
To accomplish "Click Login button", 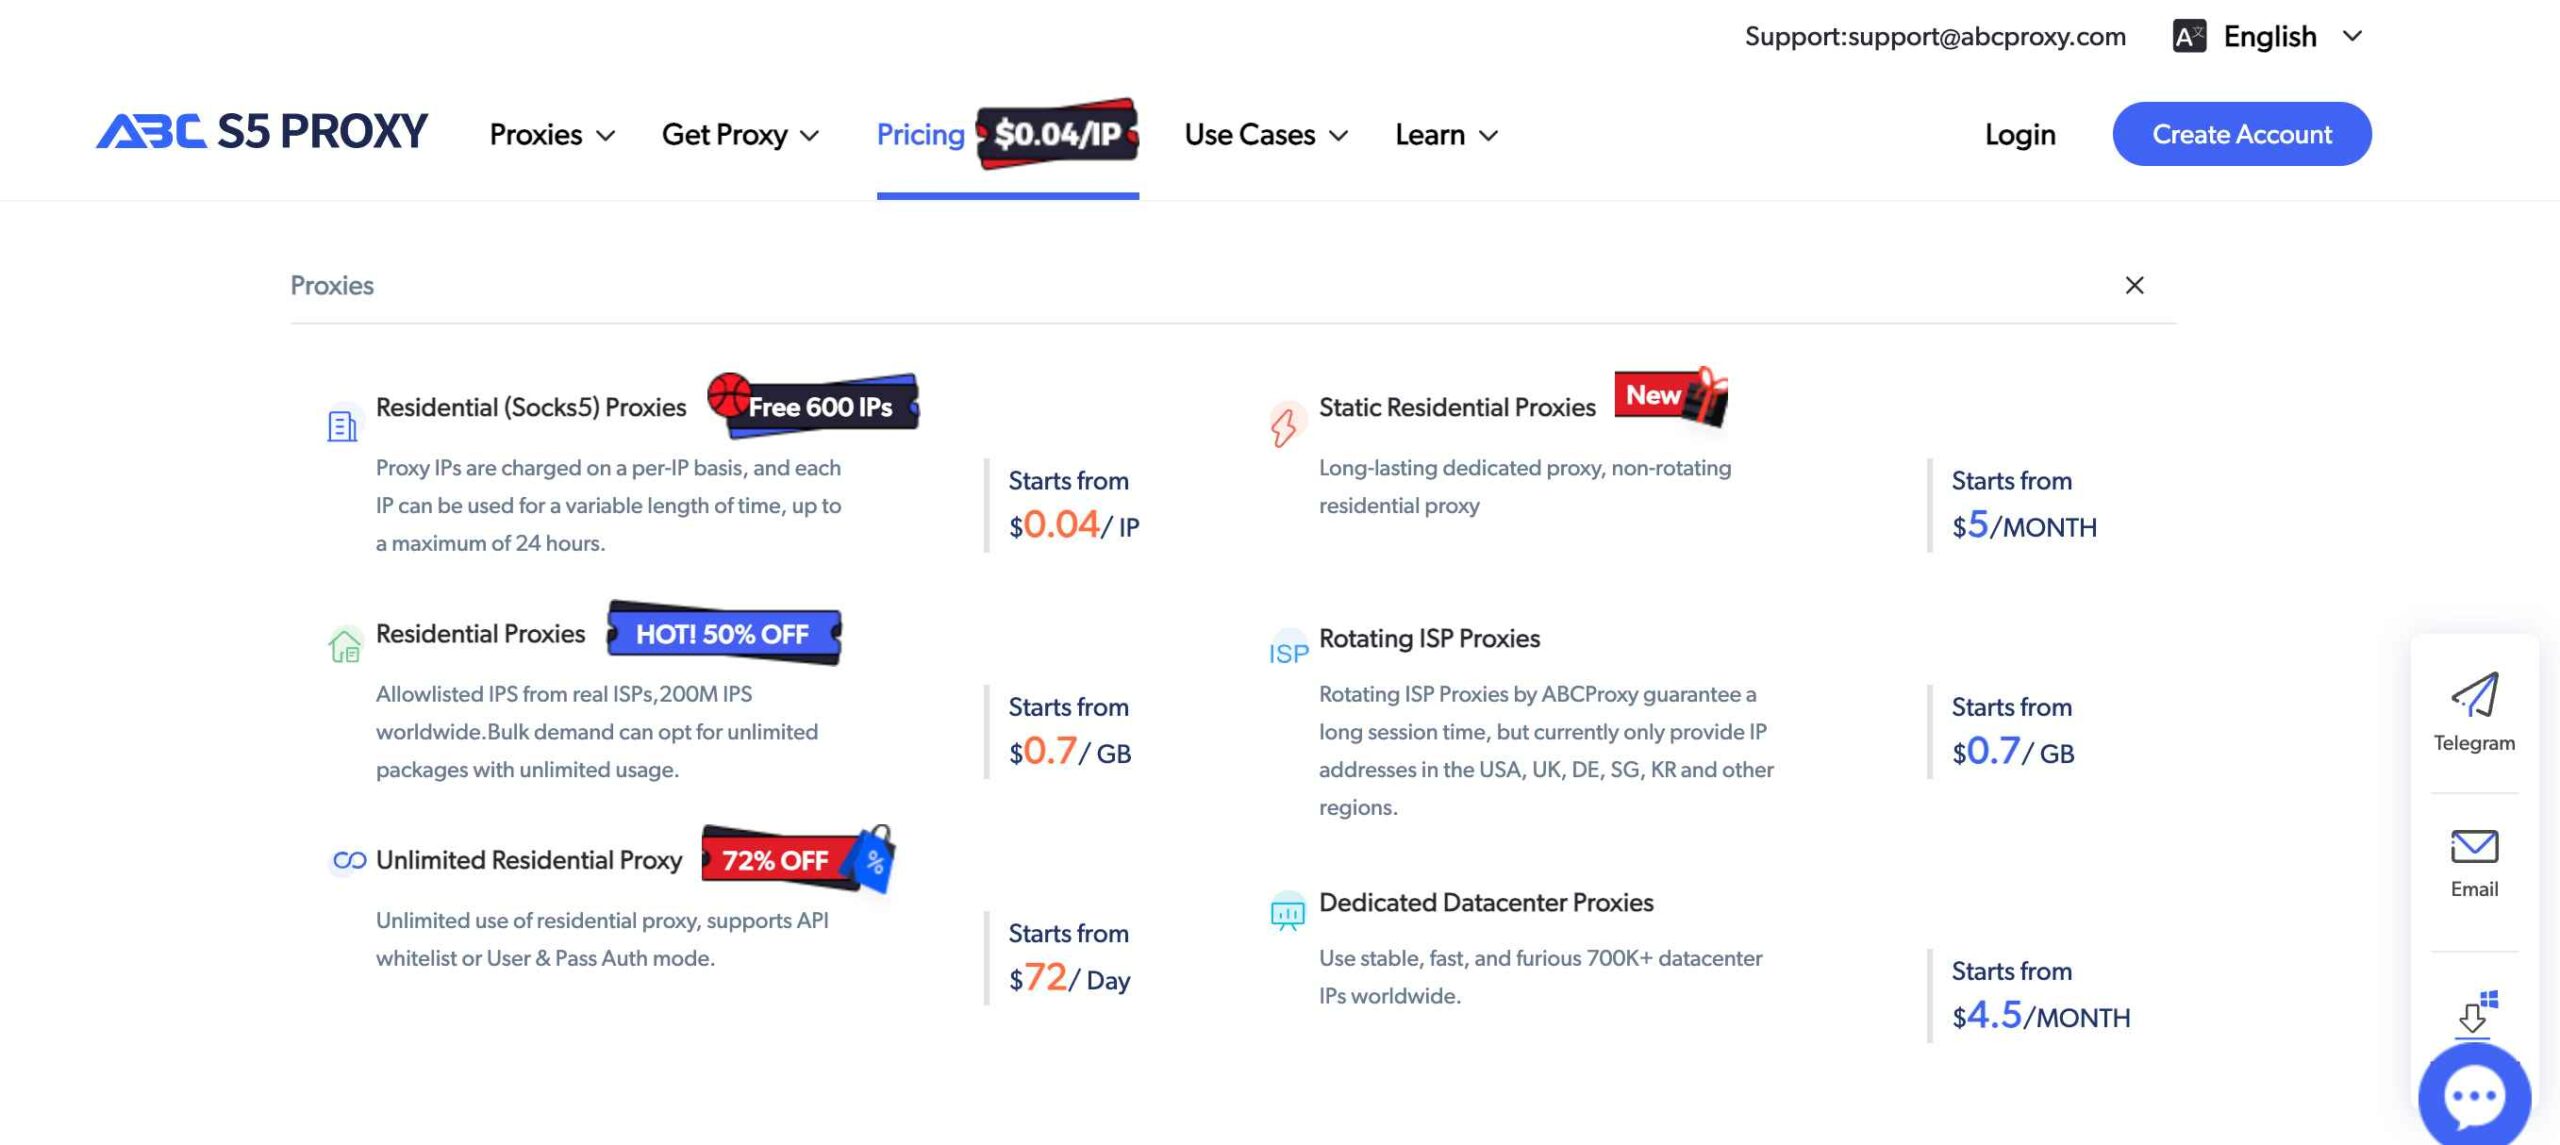I will tap(2020, 132).
